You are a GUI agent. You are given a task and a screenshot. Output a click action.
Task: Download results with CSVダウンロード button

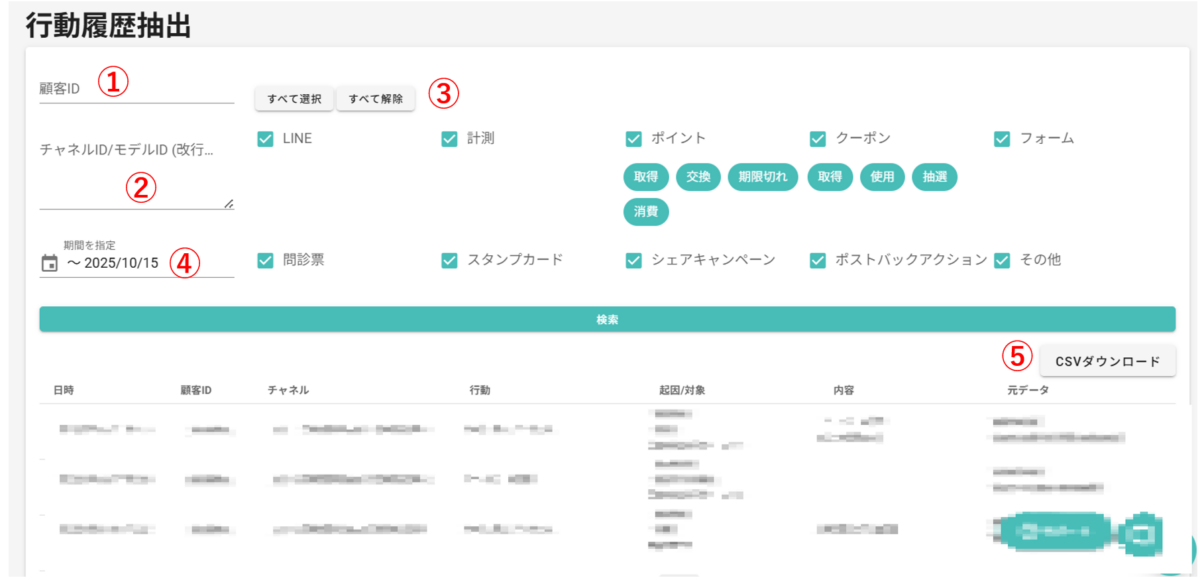point(1107,361)
